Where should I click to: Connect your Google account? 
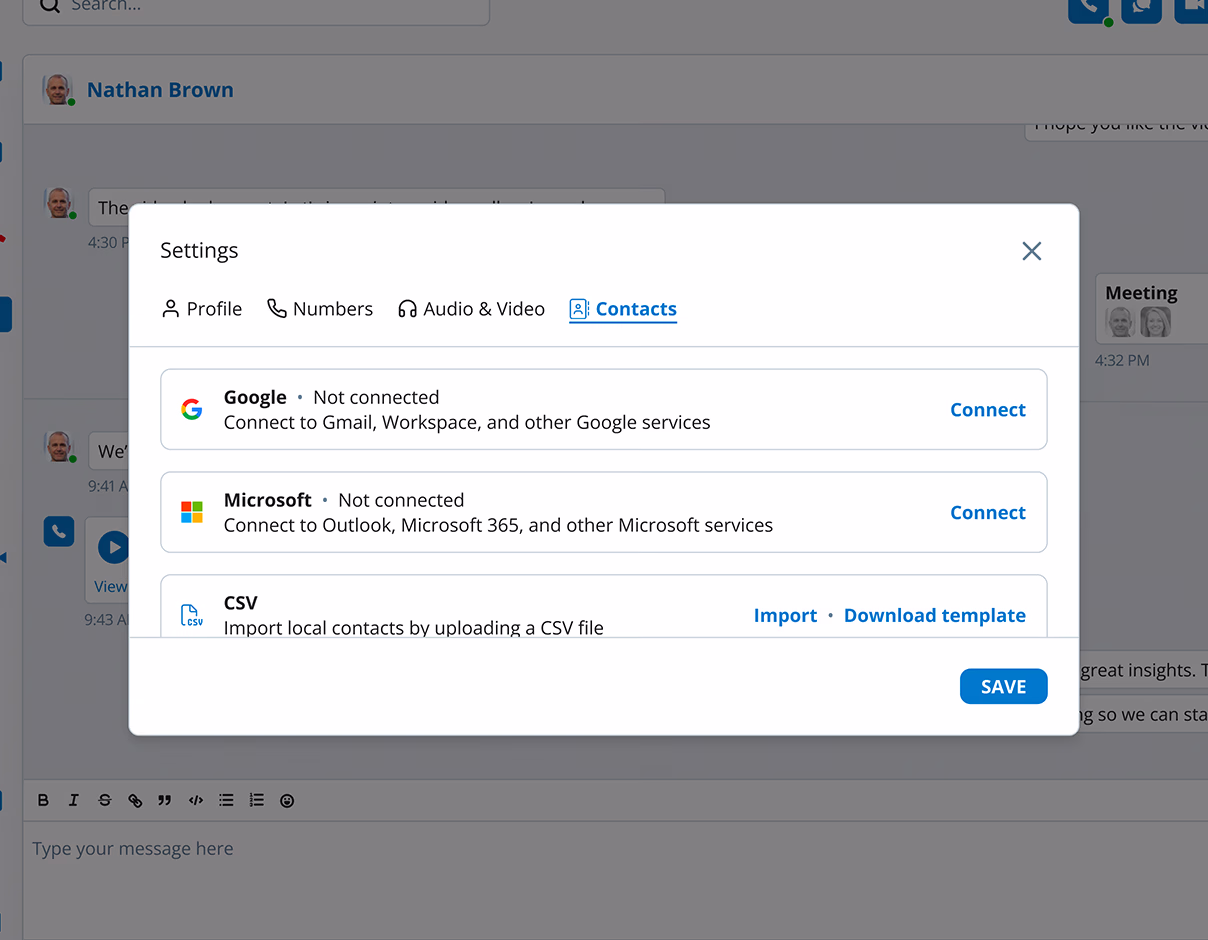[x=987, y=409]
